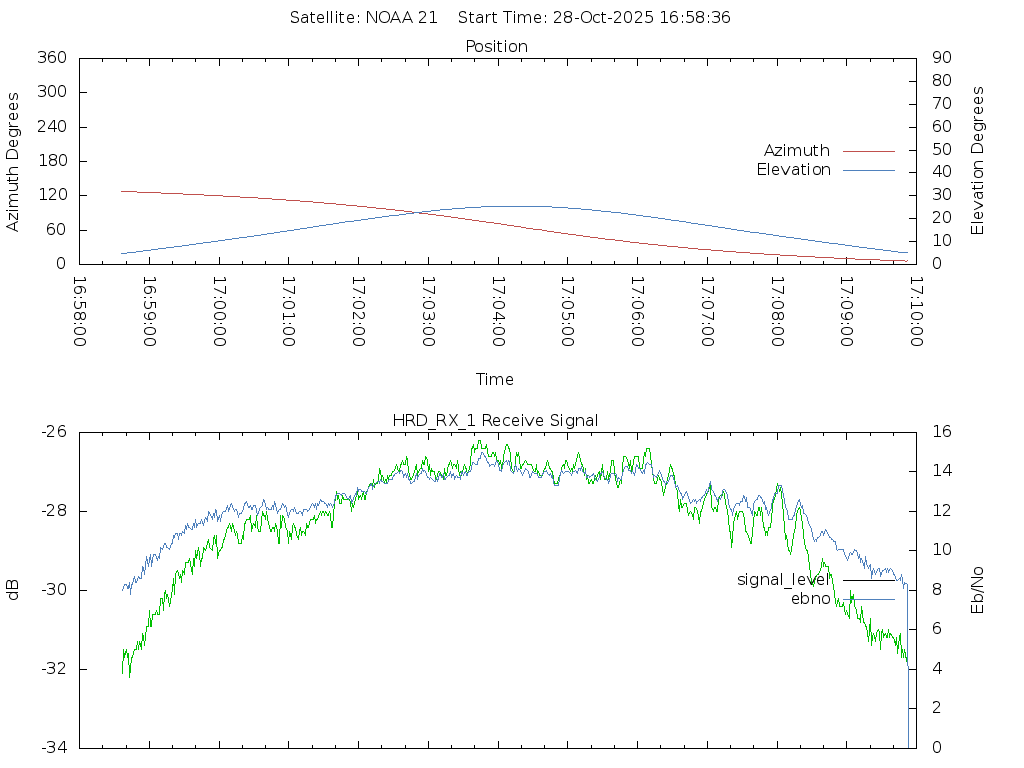Click the Eb/No y-axis label

tap(978, 589)
